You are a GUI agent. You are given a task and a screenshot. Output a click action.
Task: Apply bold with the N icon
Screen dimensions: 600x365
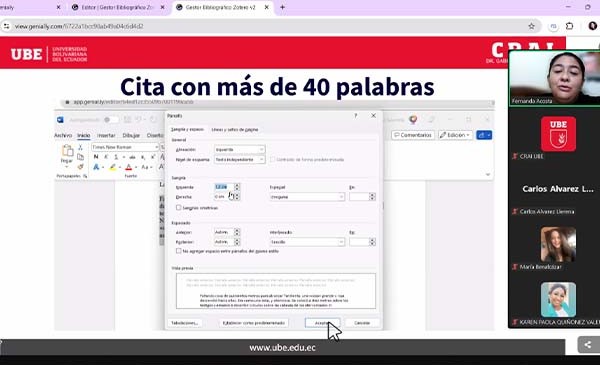(x=96, y=157)
